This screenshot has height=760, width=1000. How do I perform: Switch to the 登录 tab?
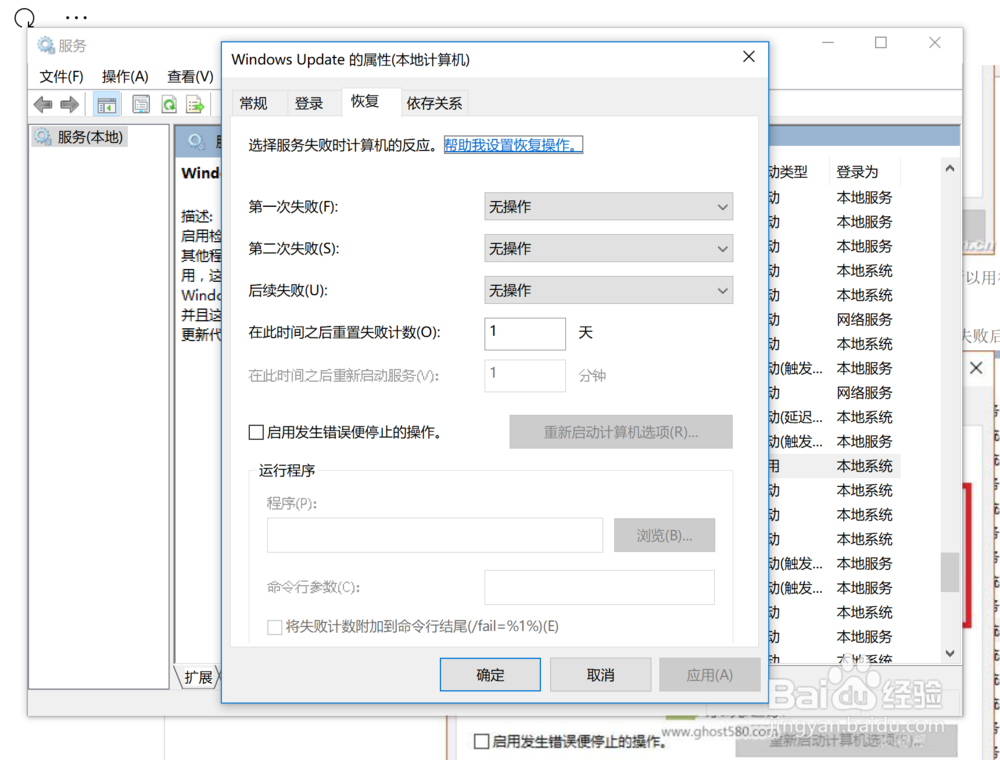(x=309, y=103)
